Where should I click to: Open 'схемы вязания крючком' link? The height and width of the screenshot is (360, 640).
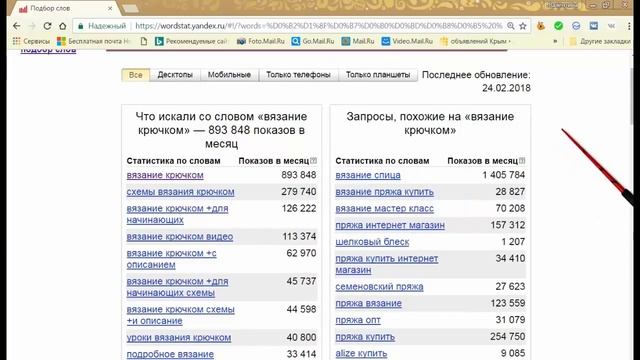coord(180,192)
